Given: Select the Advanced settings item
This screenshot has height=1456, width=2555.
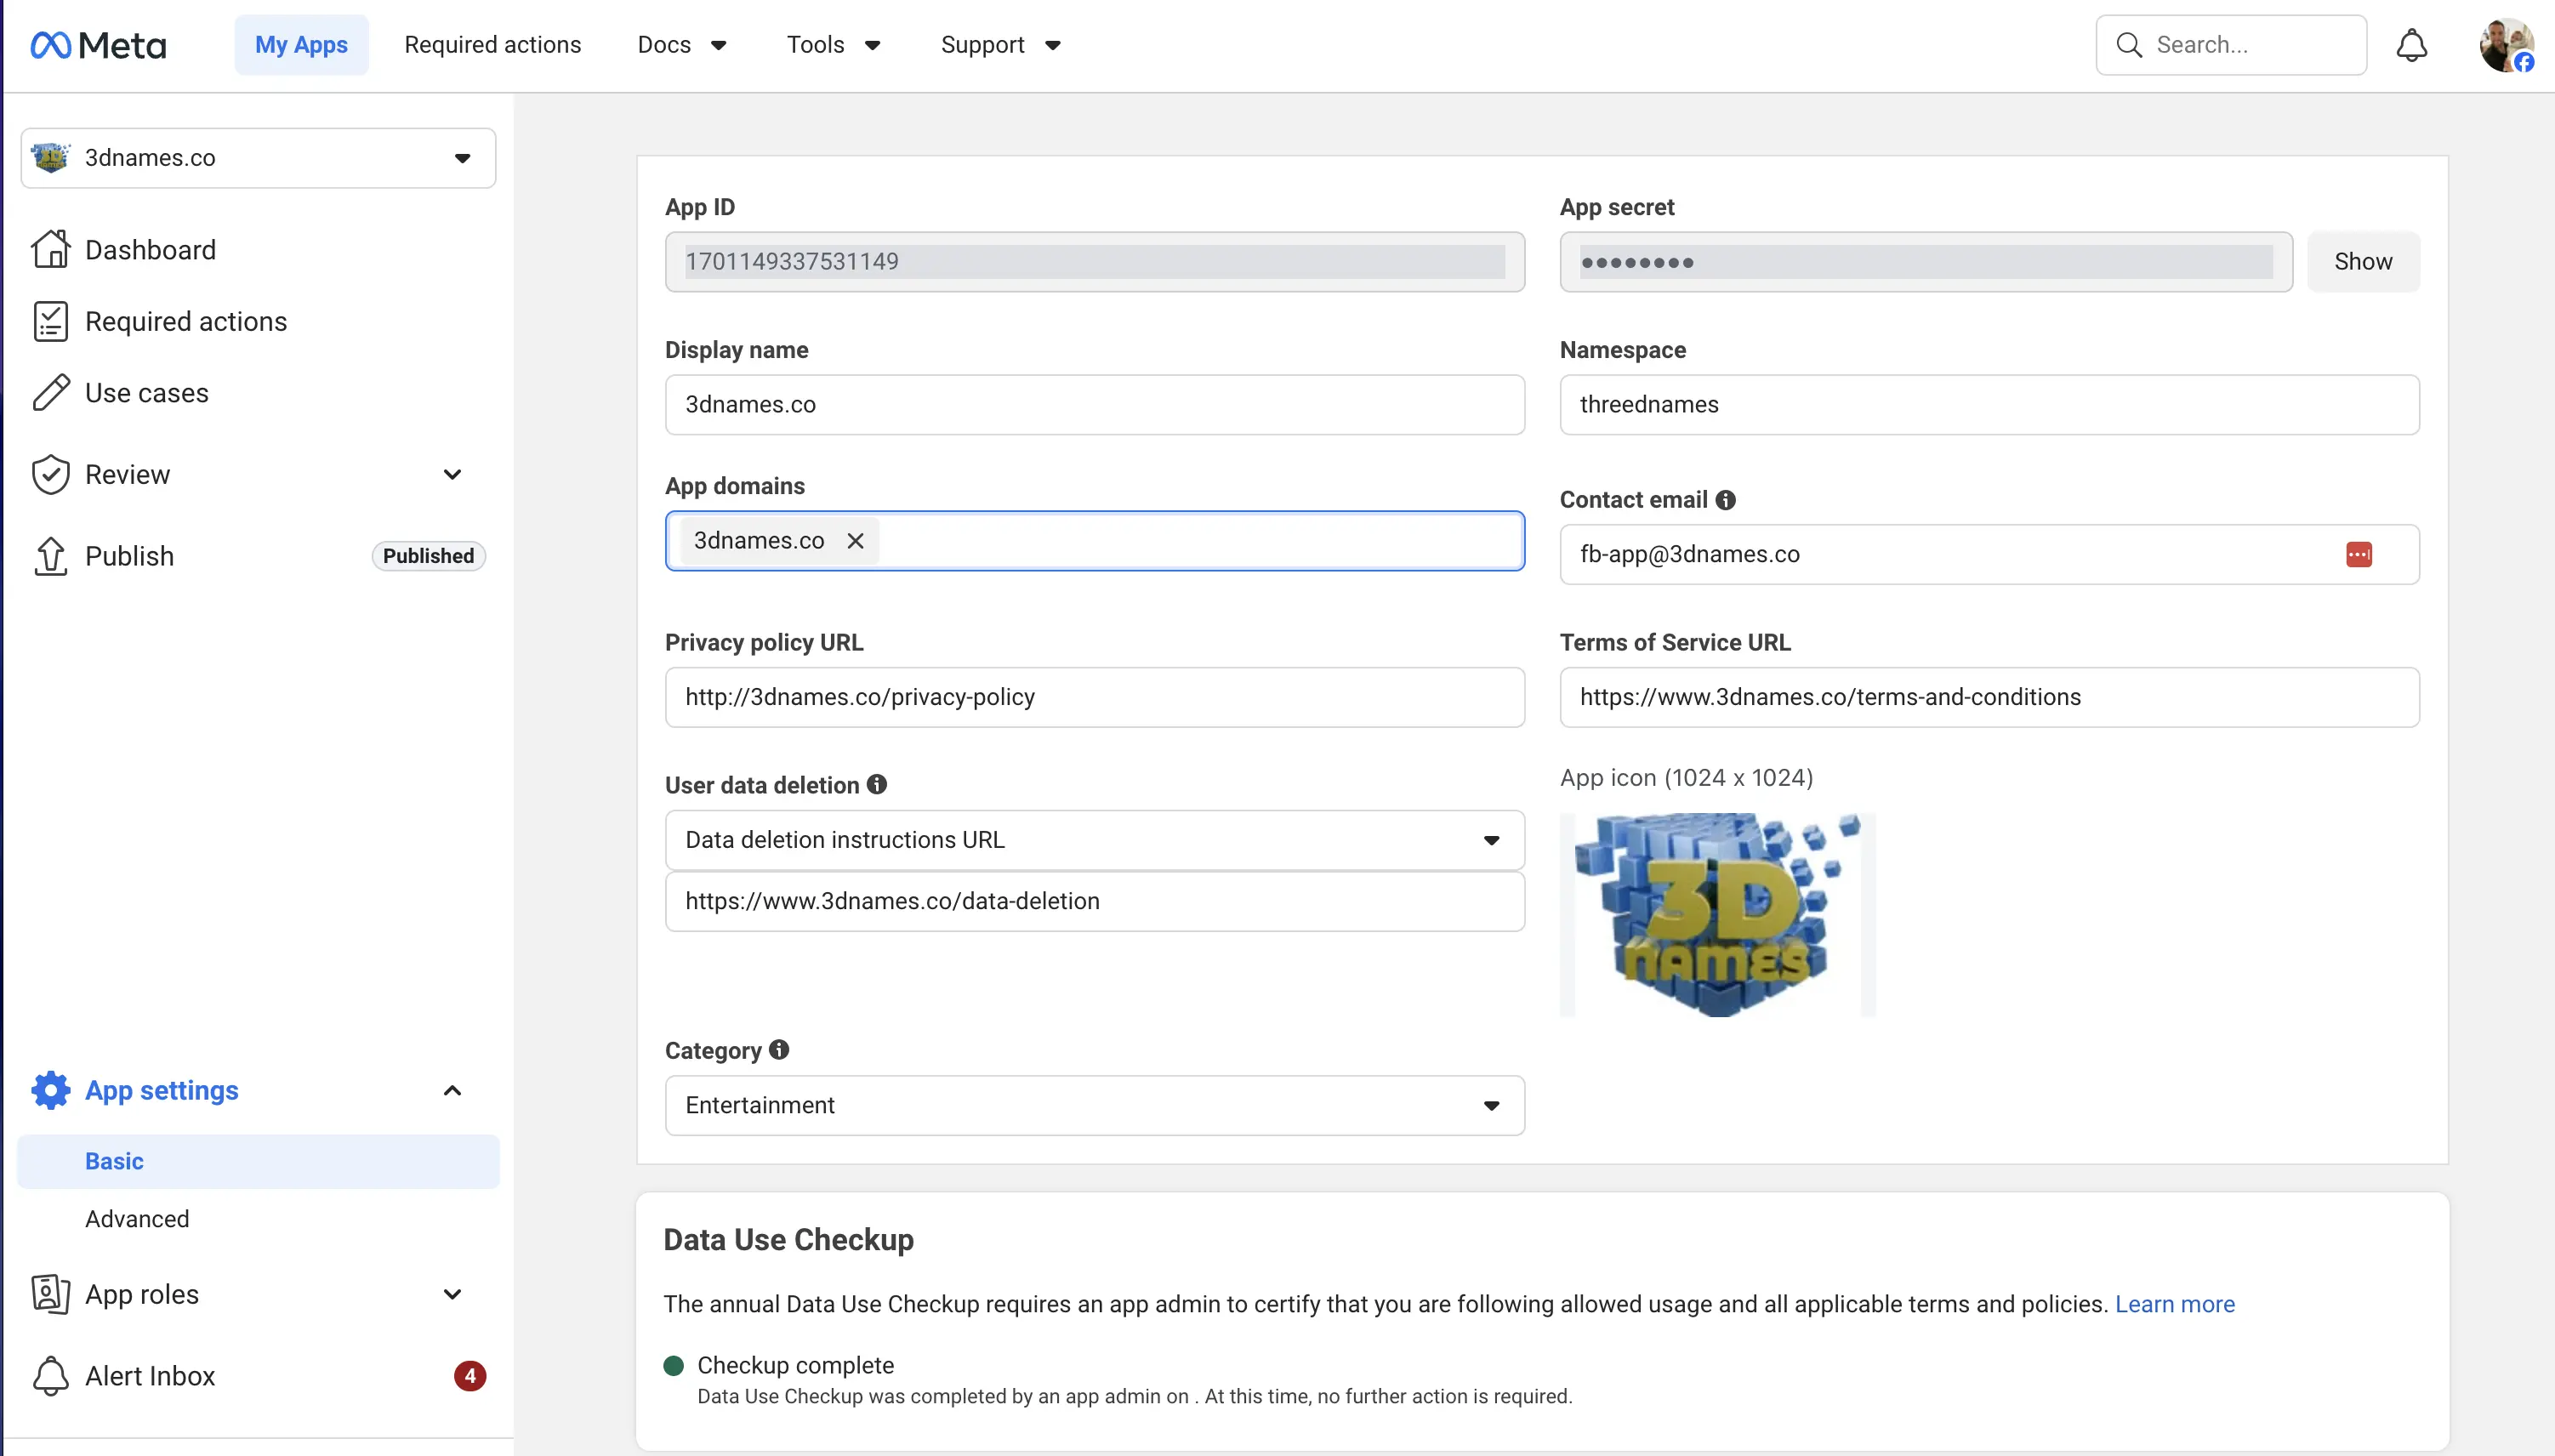Looking at the screenshot, I should (137, 1218).
